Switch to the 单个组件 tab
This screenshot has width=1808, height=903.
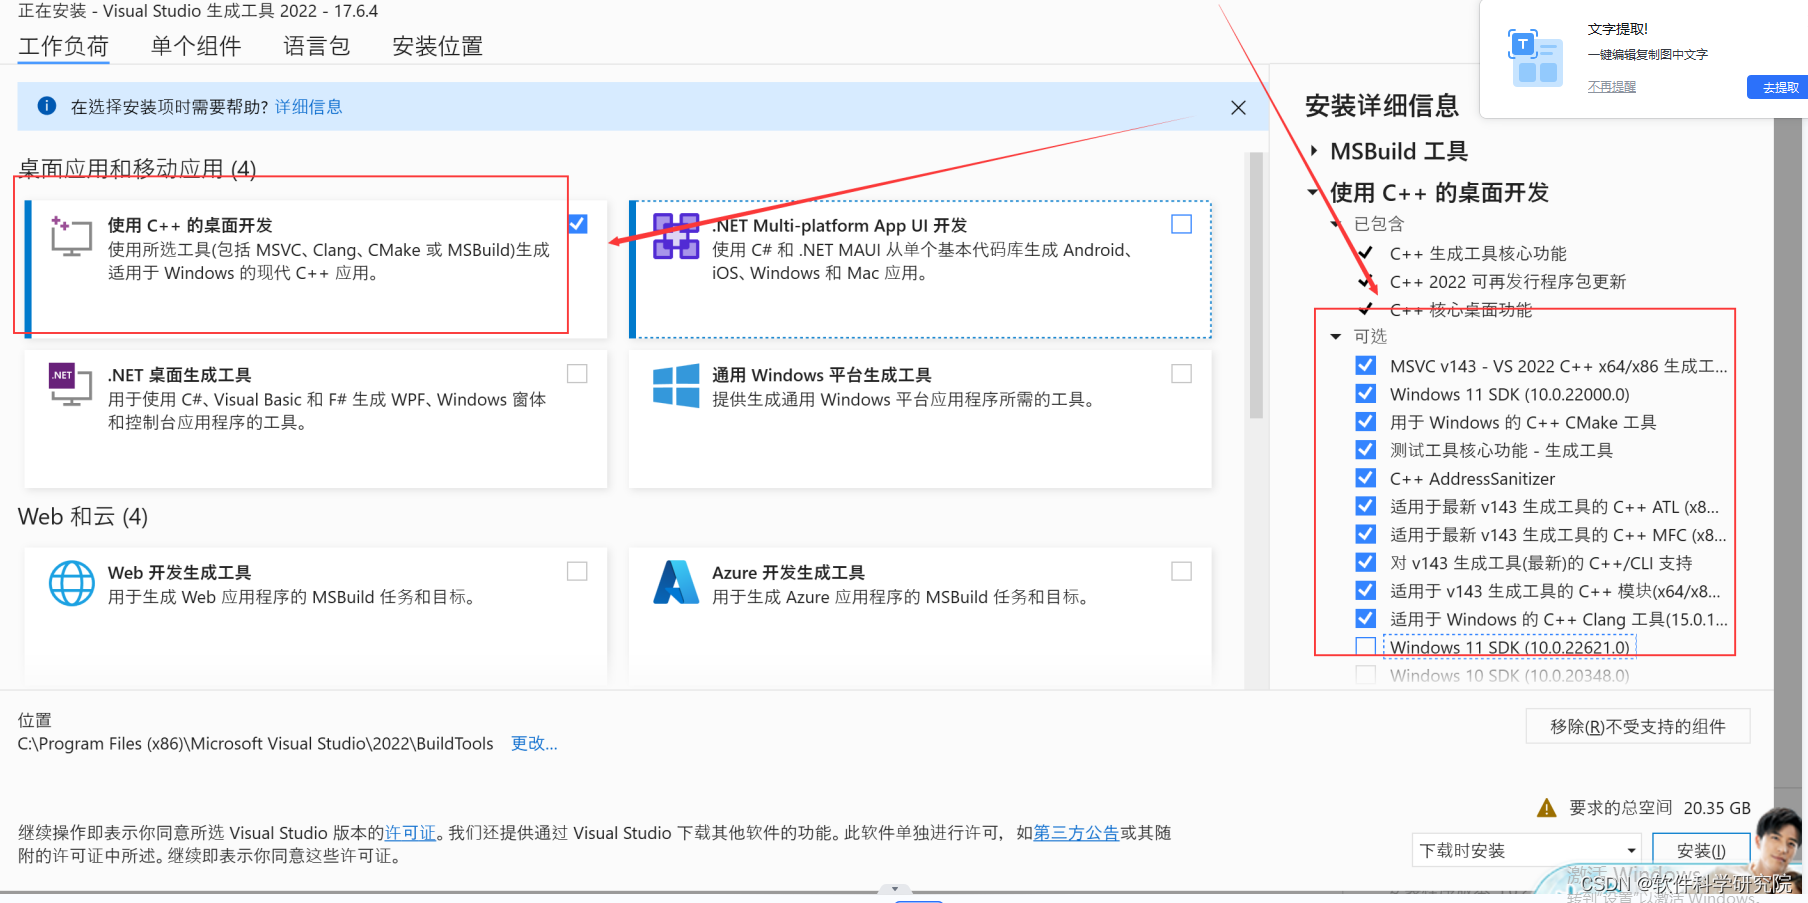coord(196,46)
